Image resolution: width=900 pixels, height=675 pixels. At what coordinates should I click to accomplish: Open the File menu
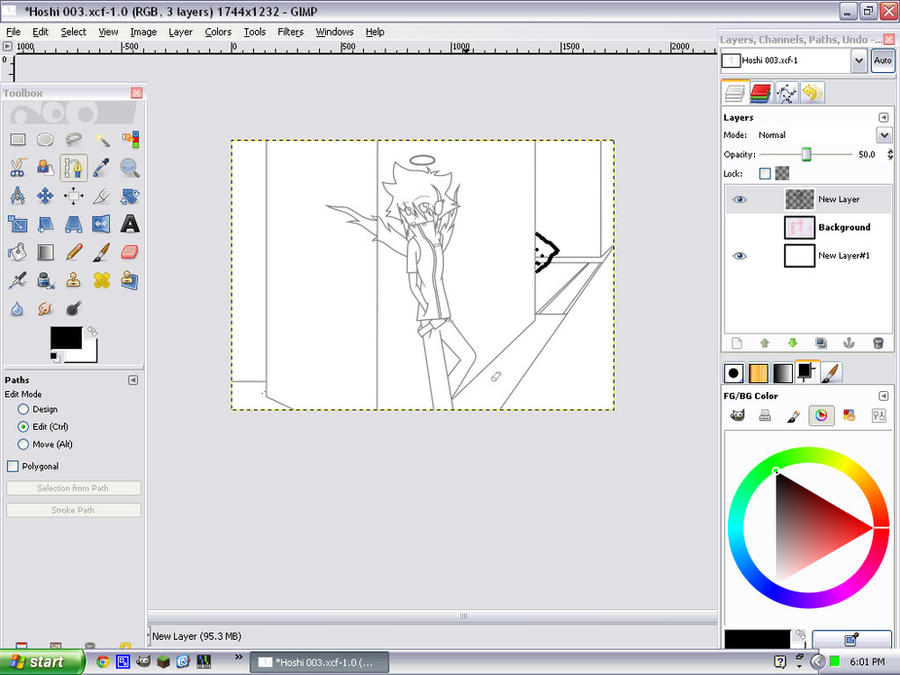click(x=13, y=32)
